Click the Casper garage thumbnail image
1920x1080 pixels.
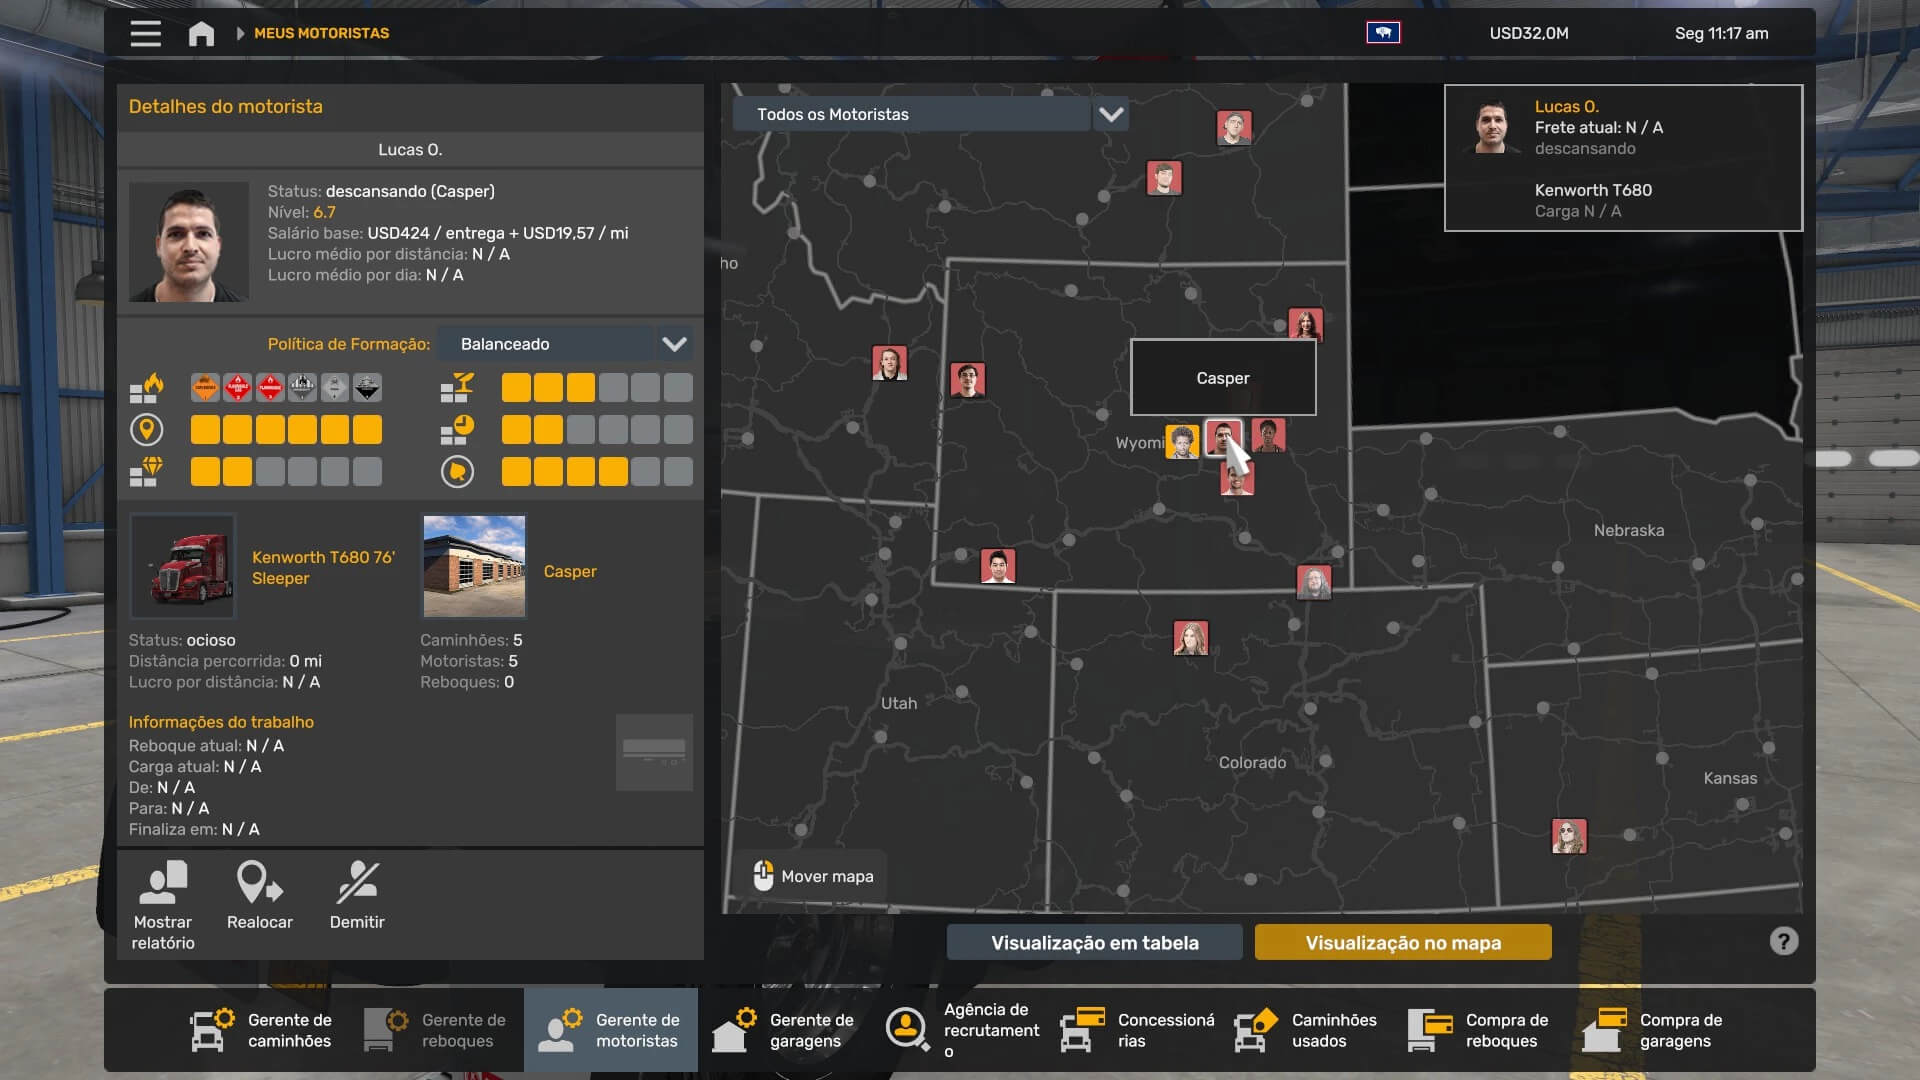(474, 566)
